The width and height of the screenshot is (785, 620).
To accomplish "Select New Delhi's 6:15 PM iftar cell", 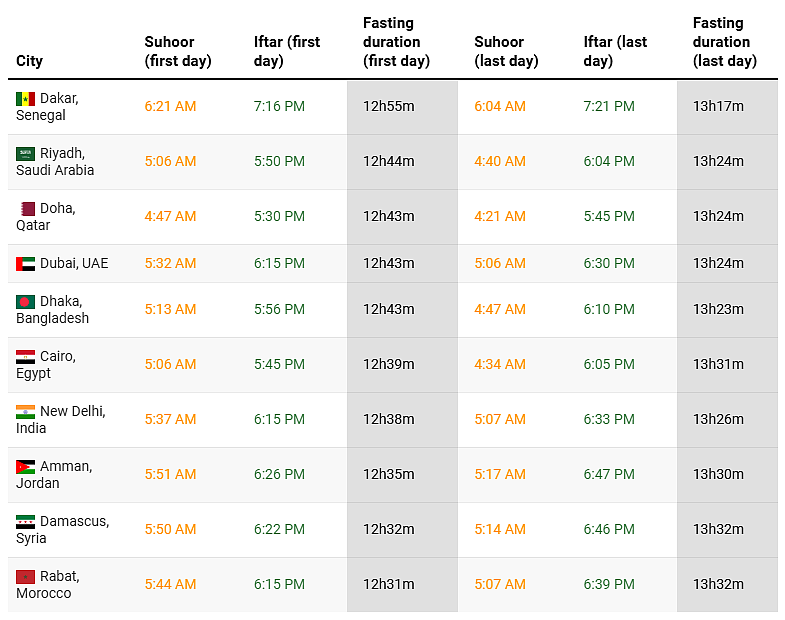I will tap(279, 419).
